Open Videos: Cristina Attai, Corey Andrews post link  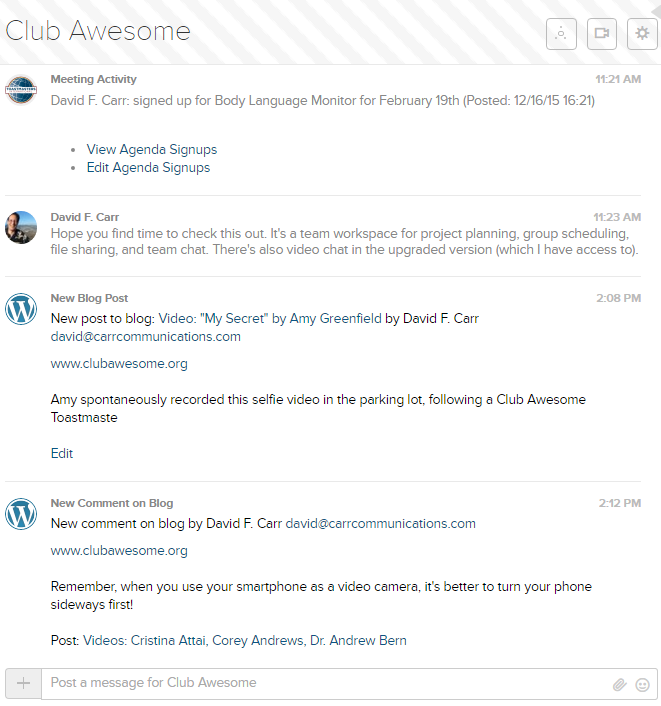[x=244, y=640]
